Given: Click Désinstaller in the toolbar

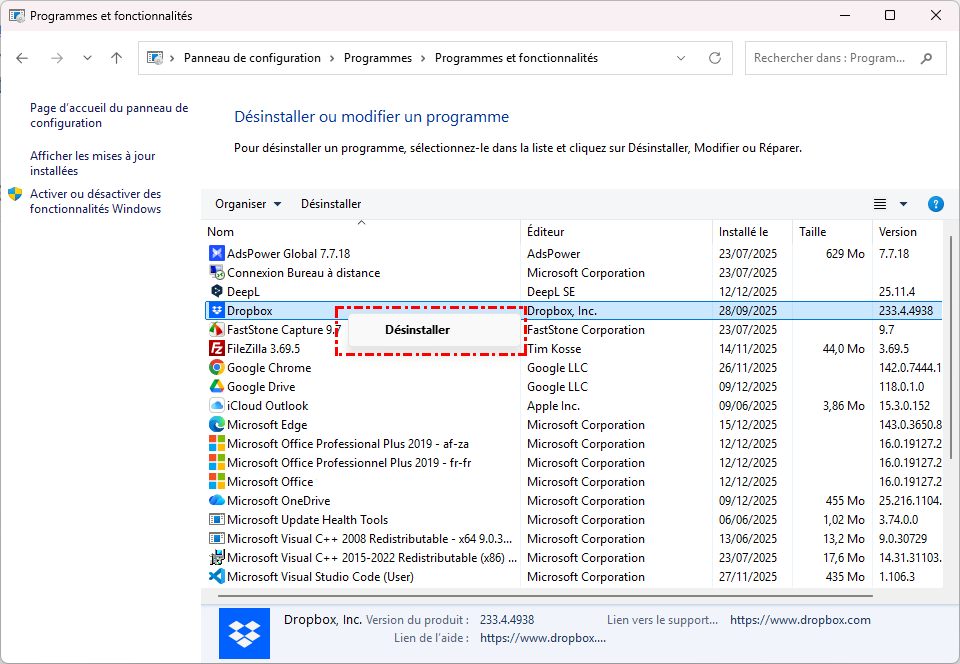Looking at the screenshot, I should click(331, 204).
